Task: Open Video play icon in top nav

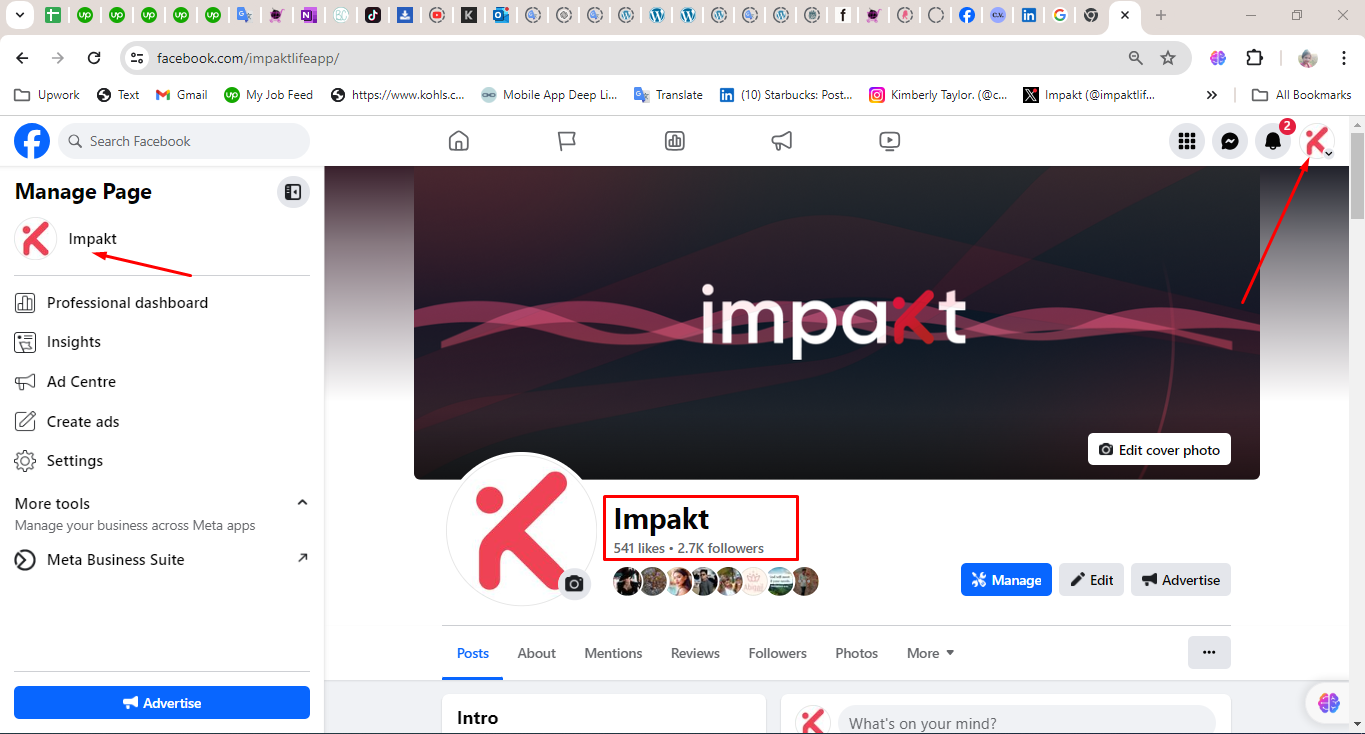Action: pos(890,141)
